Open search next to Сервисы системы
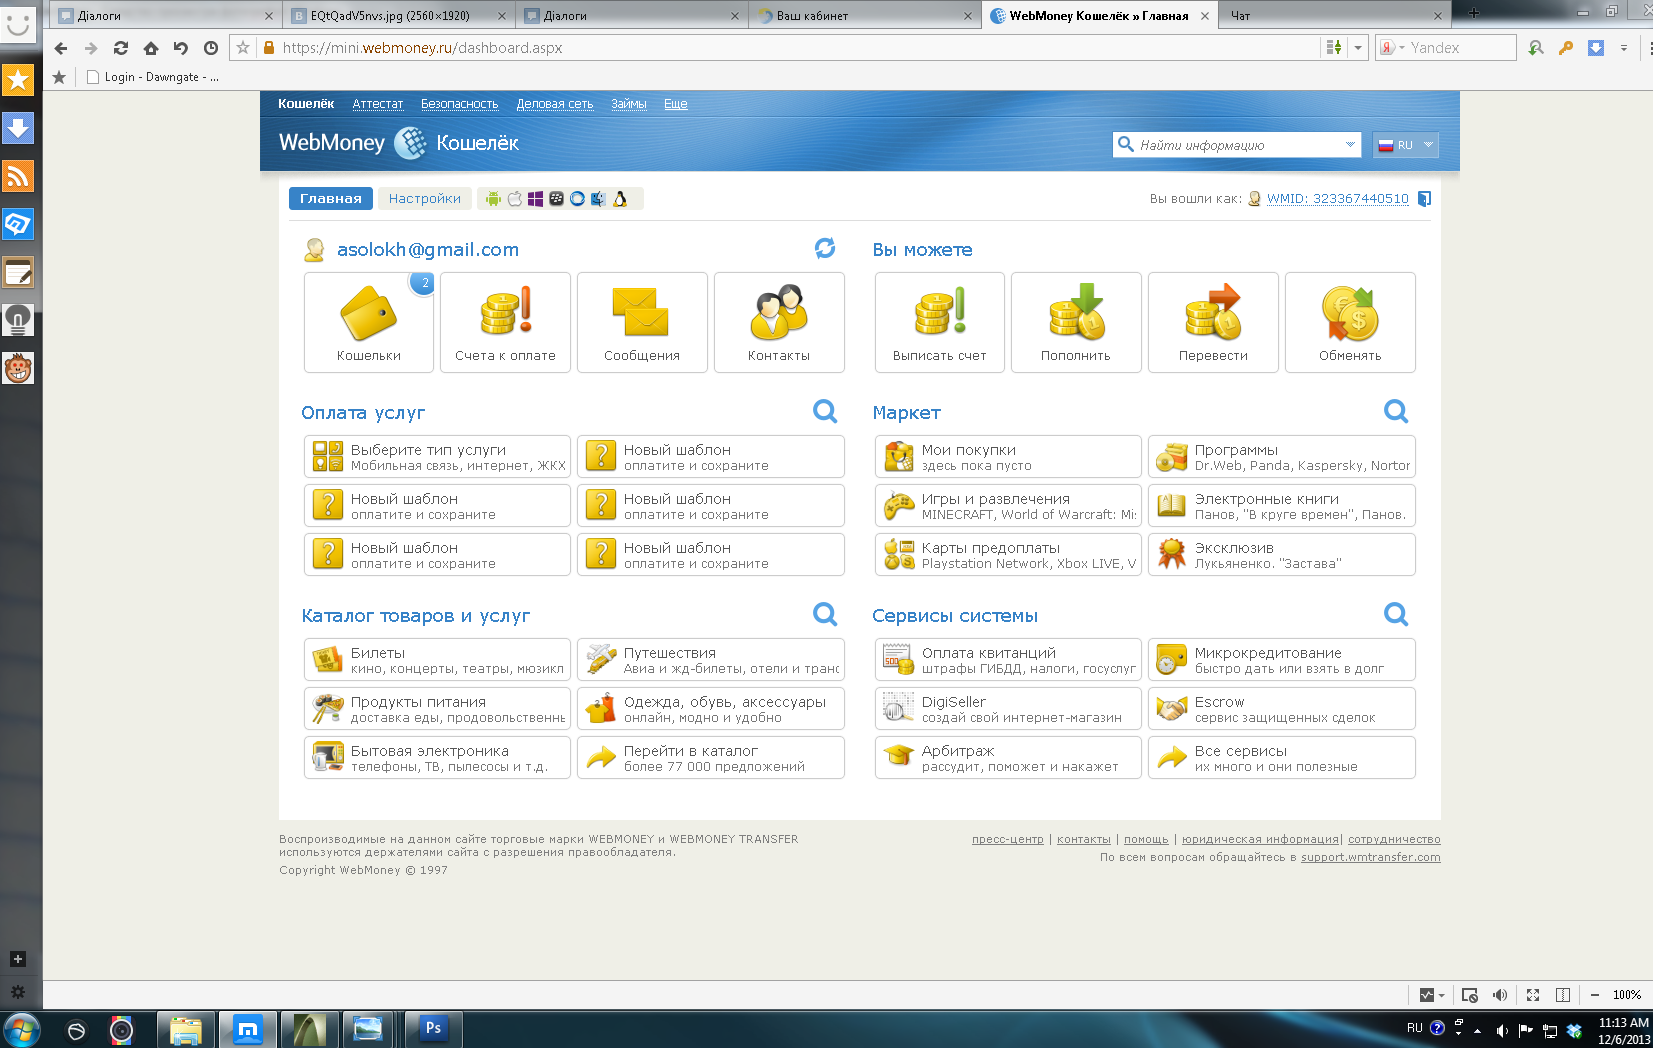This screenshot has width=1653, height=1048. (1396, 614)
